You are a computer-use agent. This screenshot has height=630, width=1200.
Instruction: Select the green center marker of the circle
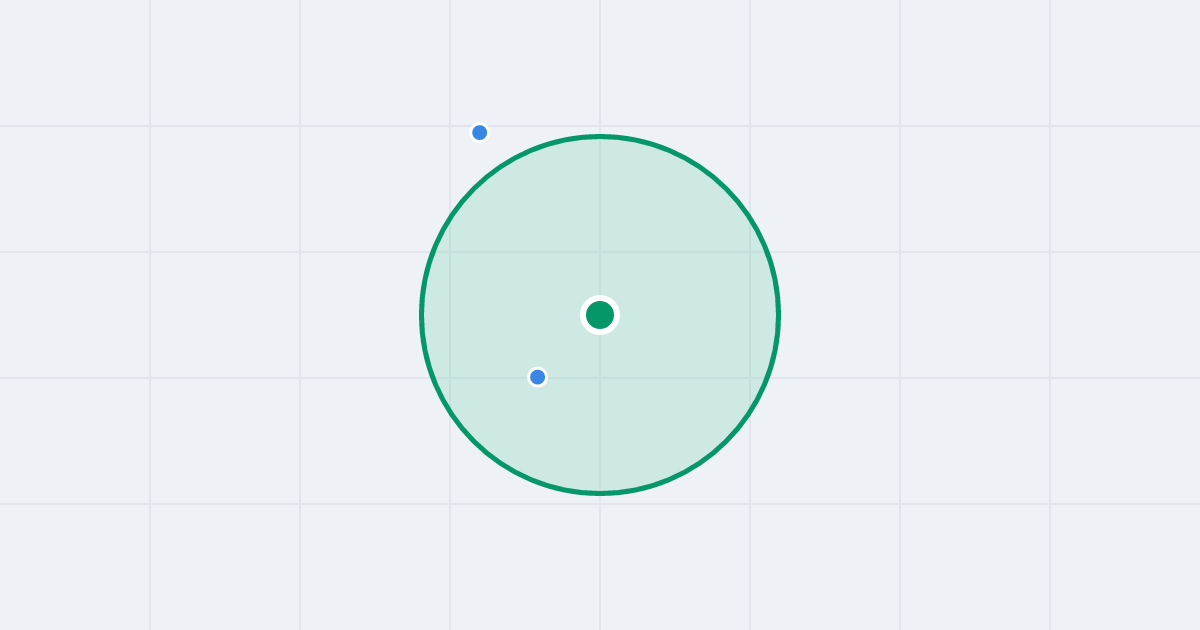tap(600, 315)
